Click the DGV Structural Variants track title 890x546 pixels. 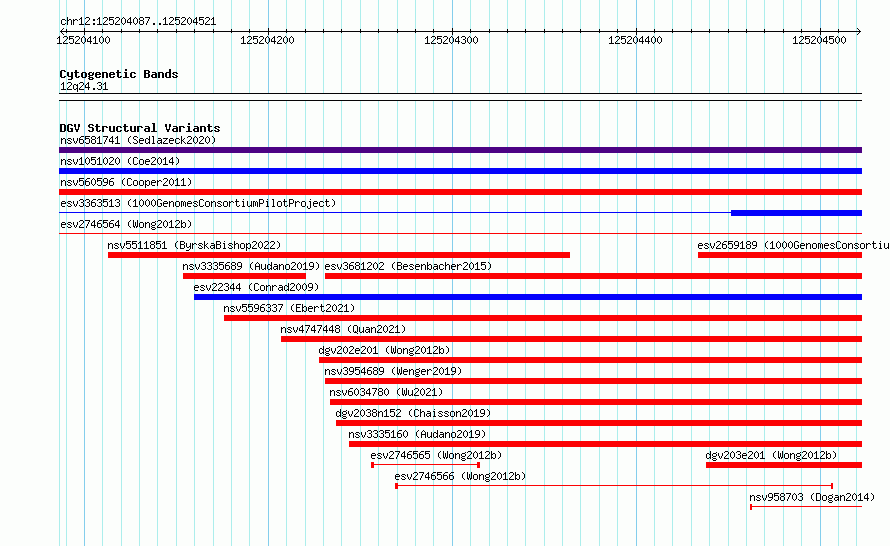[140, 128]
